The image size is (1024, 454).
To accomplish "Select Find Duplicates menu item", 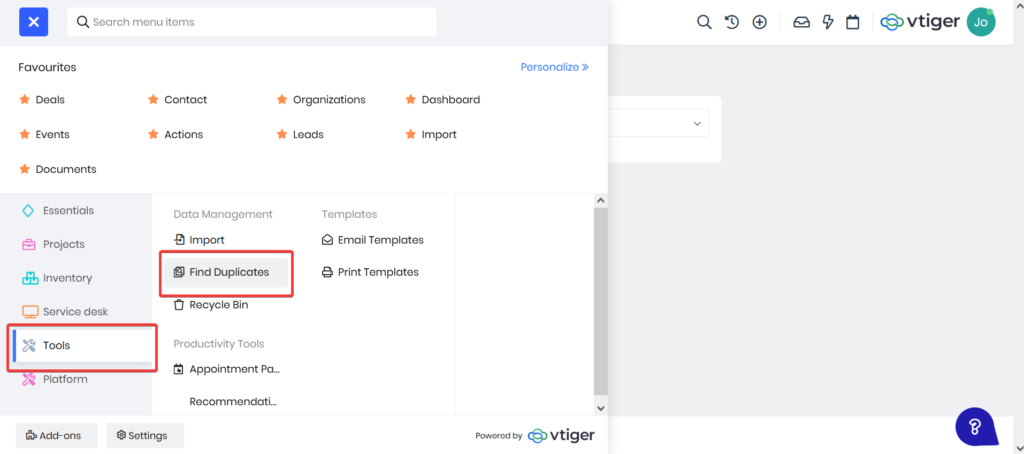I will 228,272.
